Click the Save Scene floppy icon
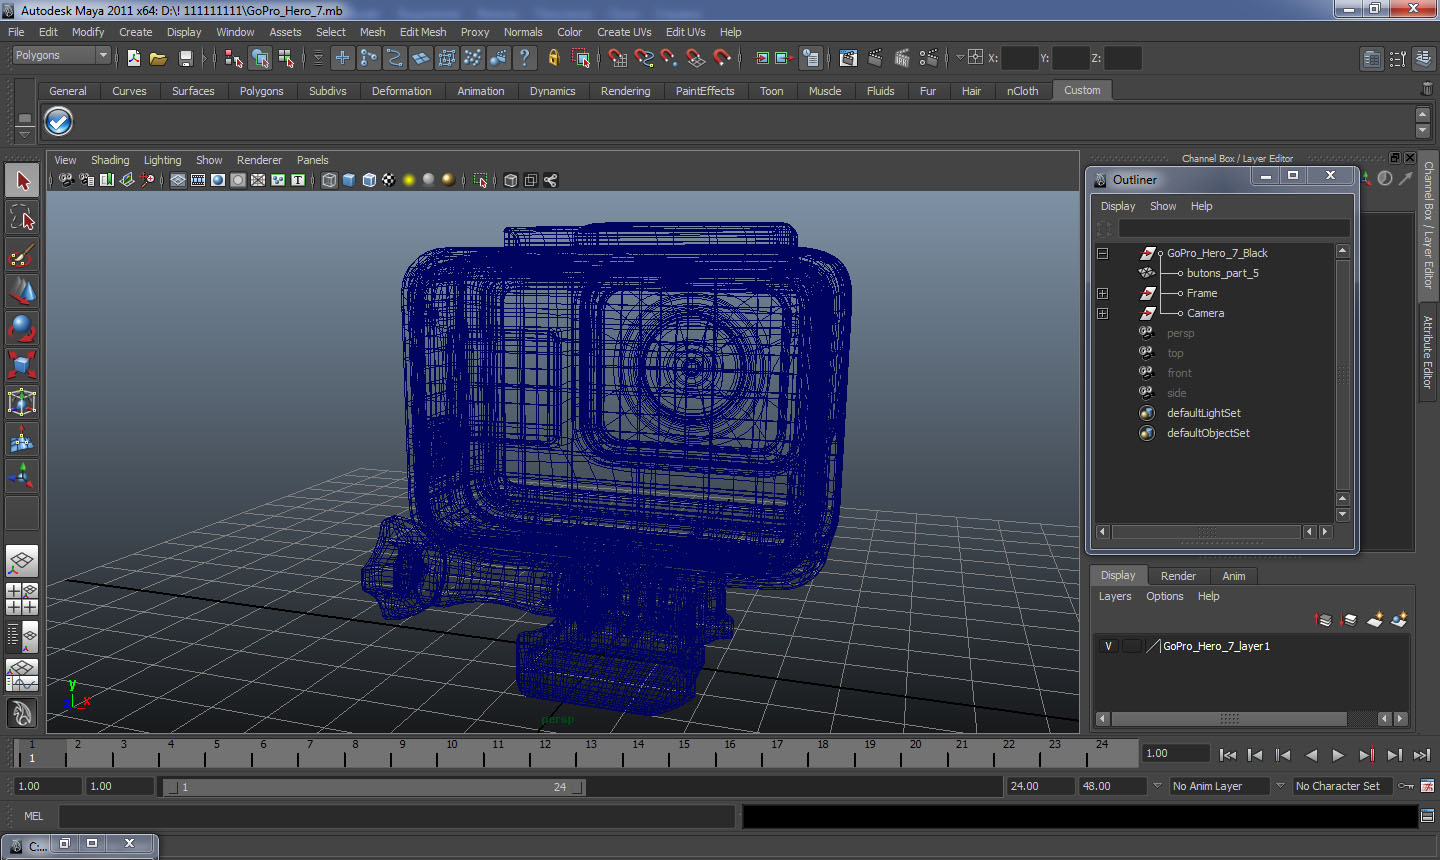 185,58
